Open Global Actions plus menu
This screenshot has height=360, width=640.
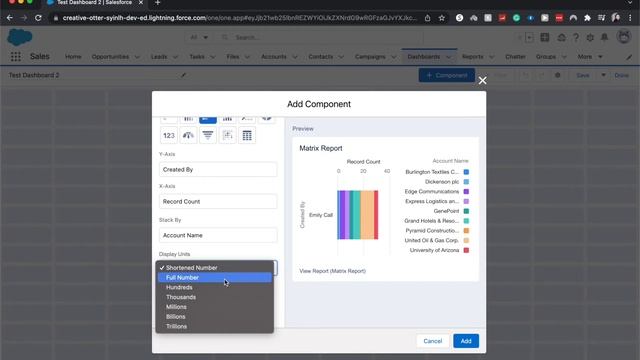(x=545, y=38)
